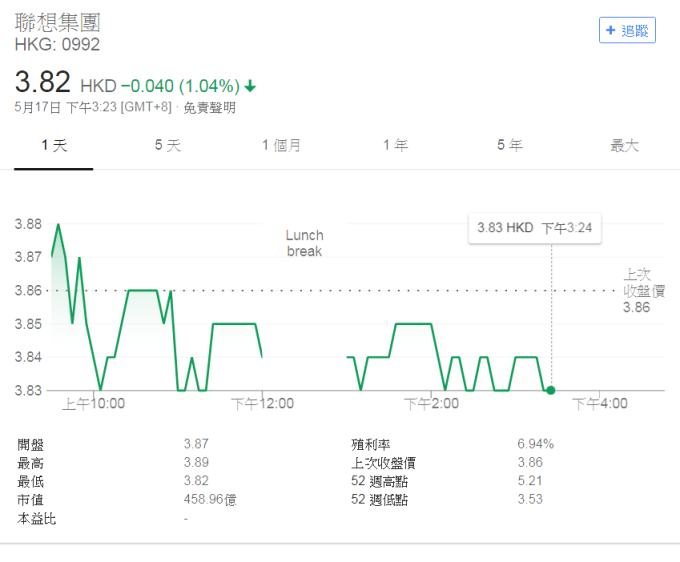The width and height of the screenshot is (680, 562).
Task: Select the 1 天 tab
Action: coord(54,145)
